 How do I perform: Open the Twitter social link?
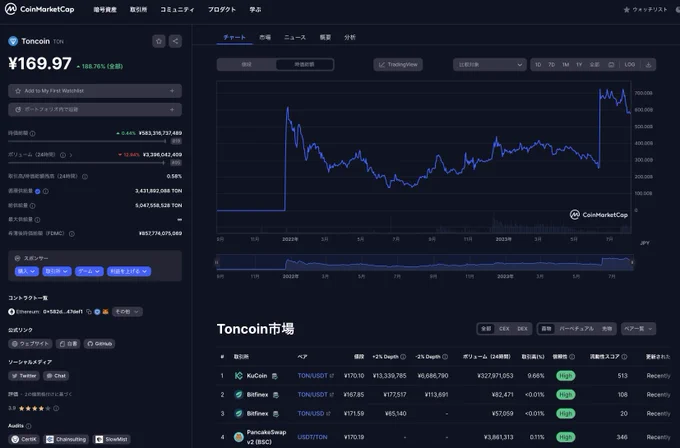pyautogui.click(x=24, y=376)
